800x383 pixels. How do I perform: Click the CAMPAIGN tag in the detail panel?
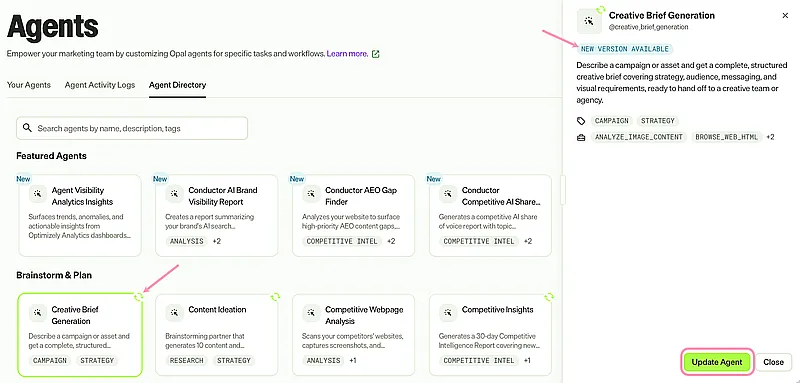[611, 121]
